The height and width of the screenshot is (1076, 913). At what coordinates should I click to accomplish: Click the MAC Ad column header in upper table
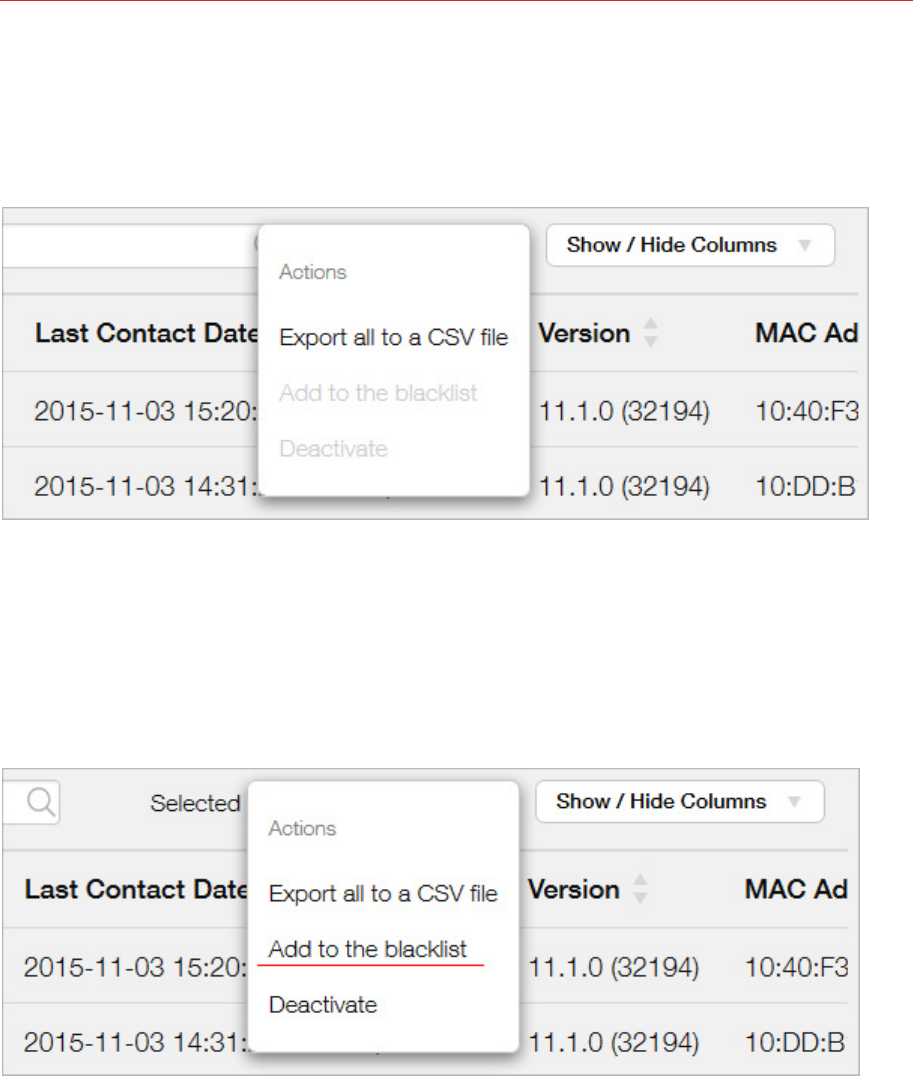tap(806, 334)
